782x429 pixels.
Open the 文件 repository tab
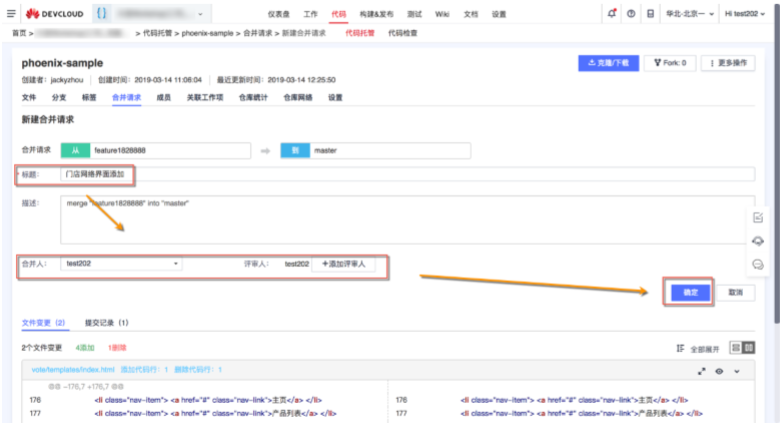(x=29, y=97)
